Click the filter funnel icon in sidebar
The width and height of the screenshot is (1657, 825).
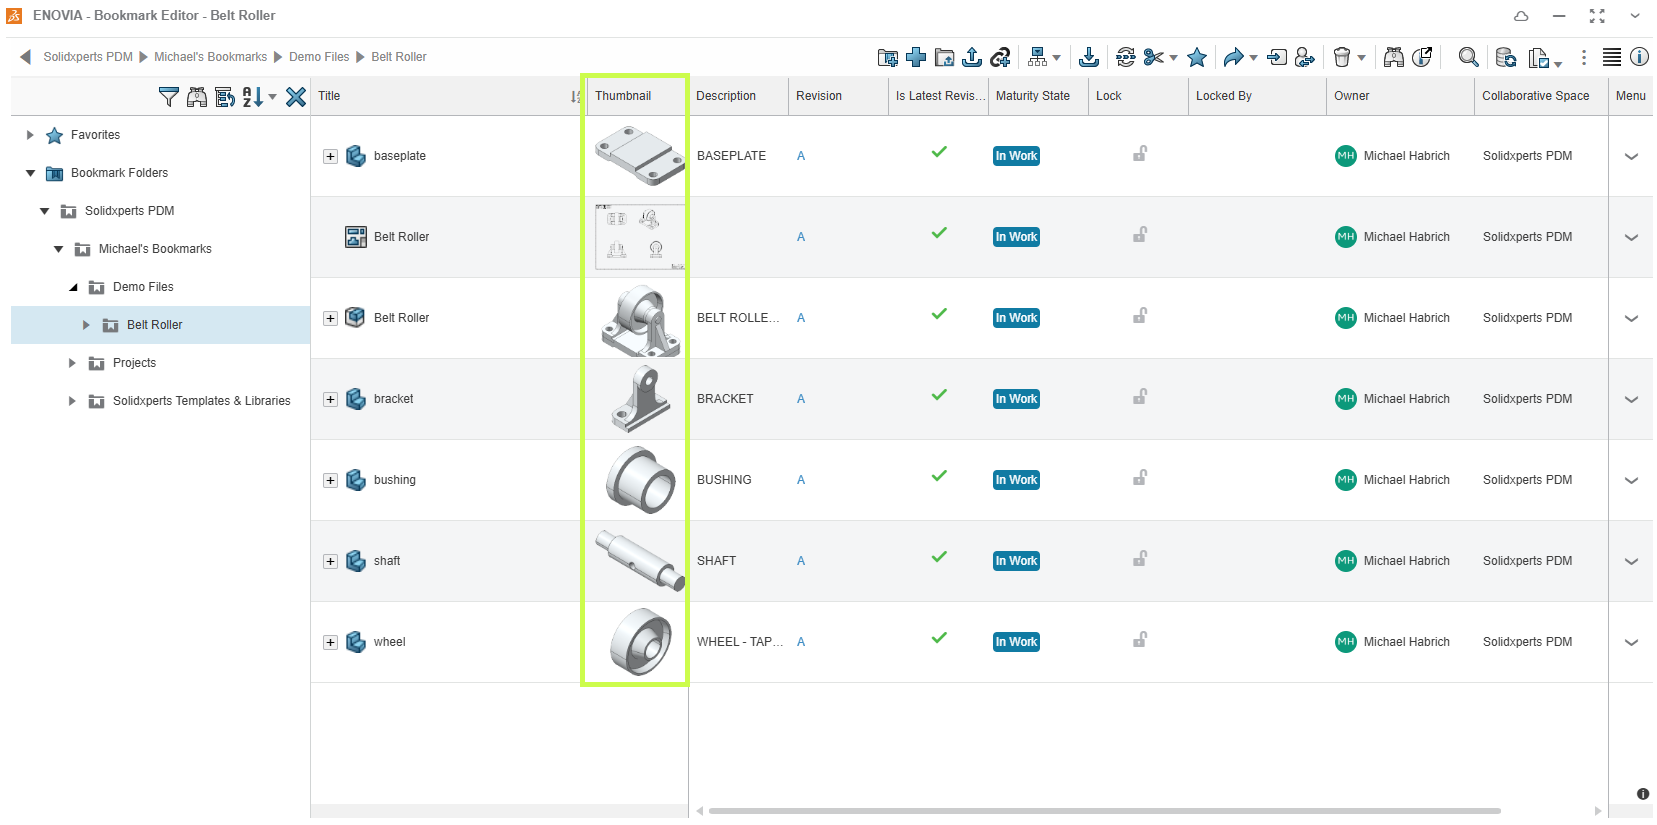pyautogui.click(x=169, y=97)
